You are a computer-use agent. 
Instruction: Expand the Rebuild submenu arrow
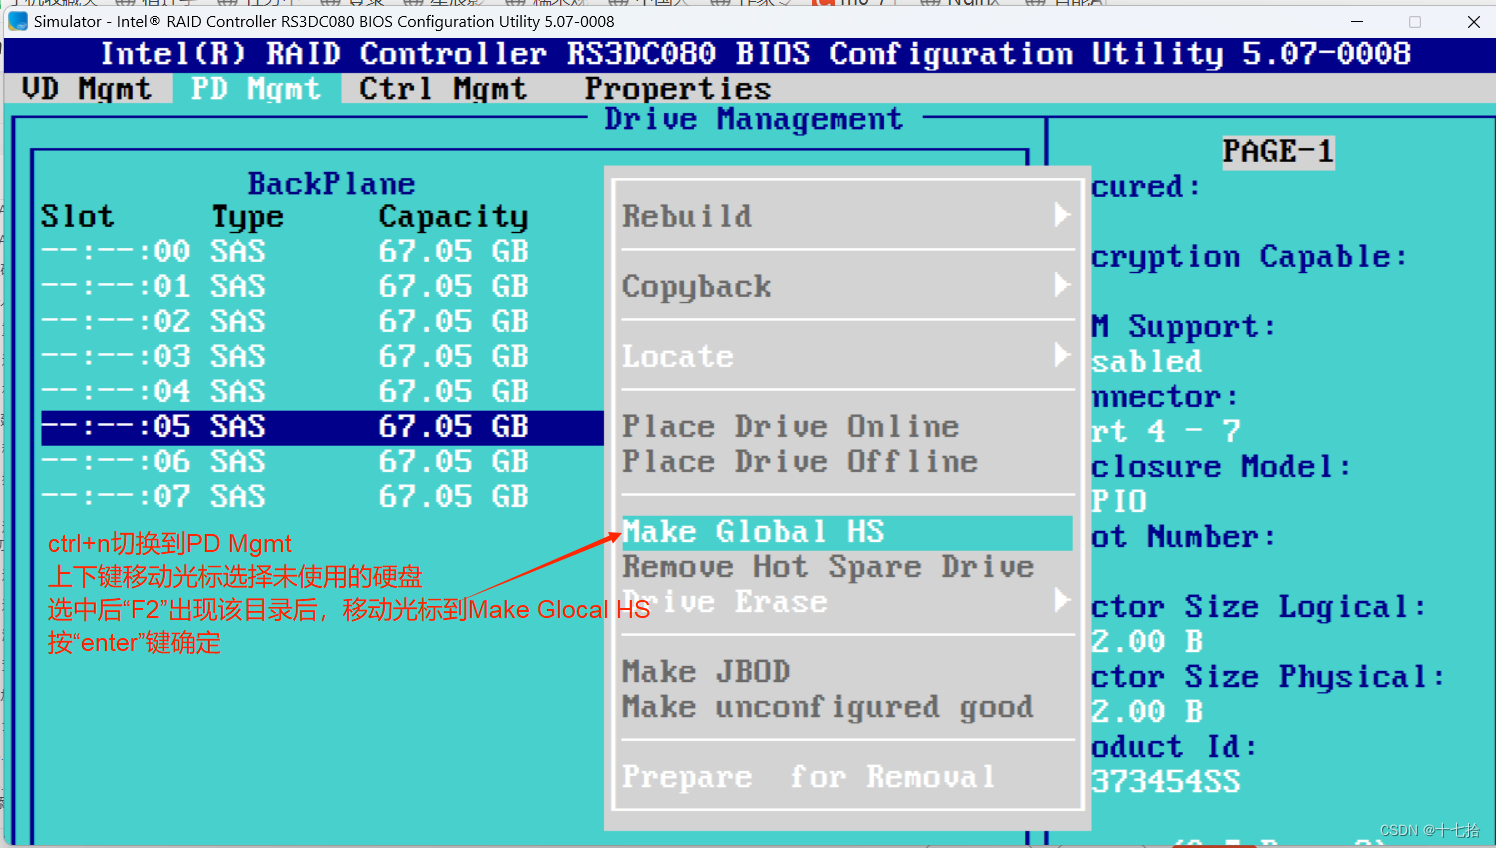coord(1062,215)
